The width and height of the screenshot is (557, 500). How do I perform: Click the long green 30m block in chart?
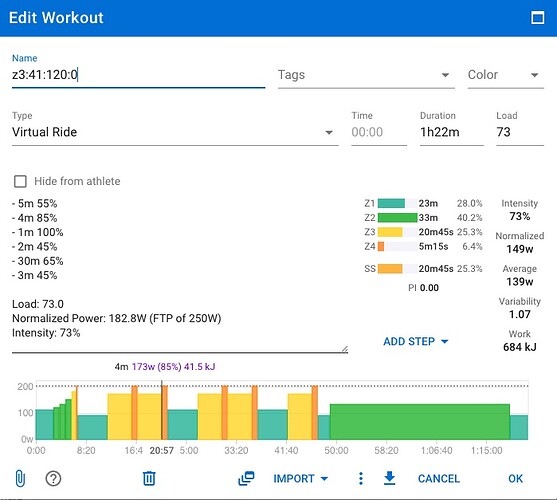420,422
